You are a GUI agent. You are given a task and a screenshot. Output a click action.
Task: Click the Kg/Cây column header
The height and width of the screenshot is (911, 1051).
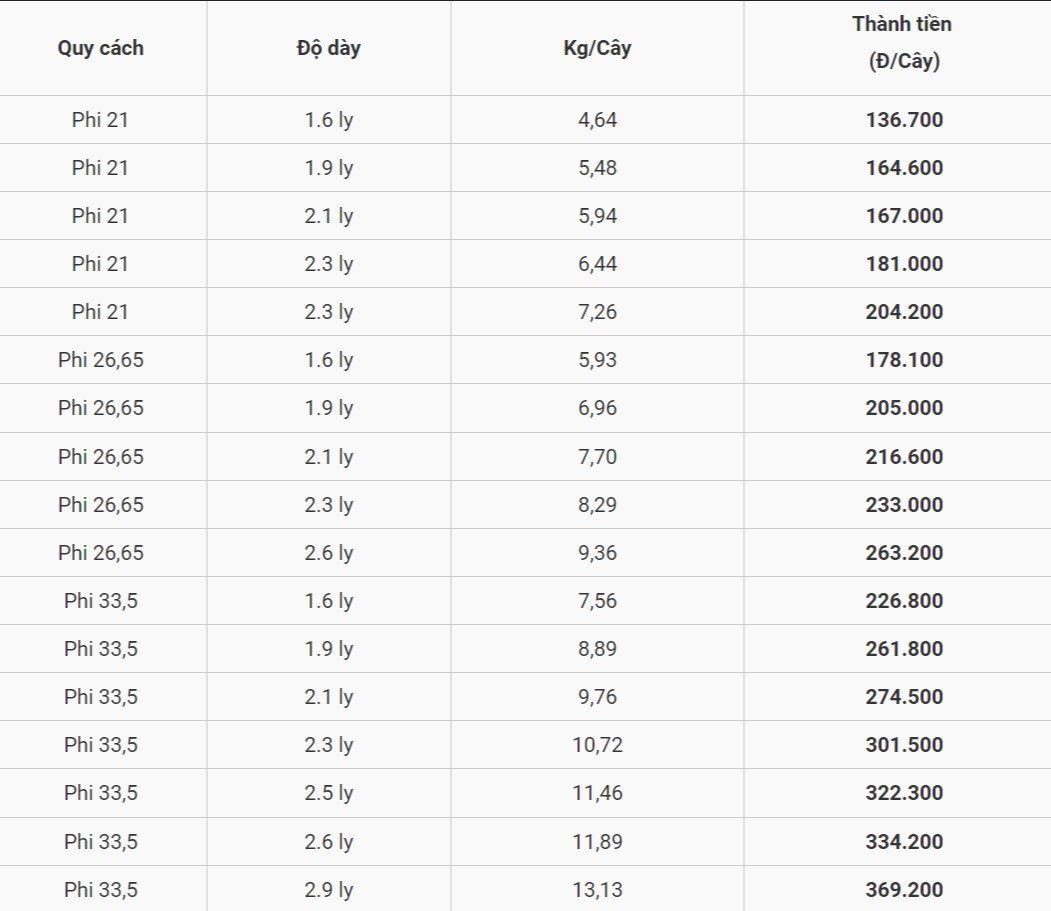pos(597,48)
